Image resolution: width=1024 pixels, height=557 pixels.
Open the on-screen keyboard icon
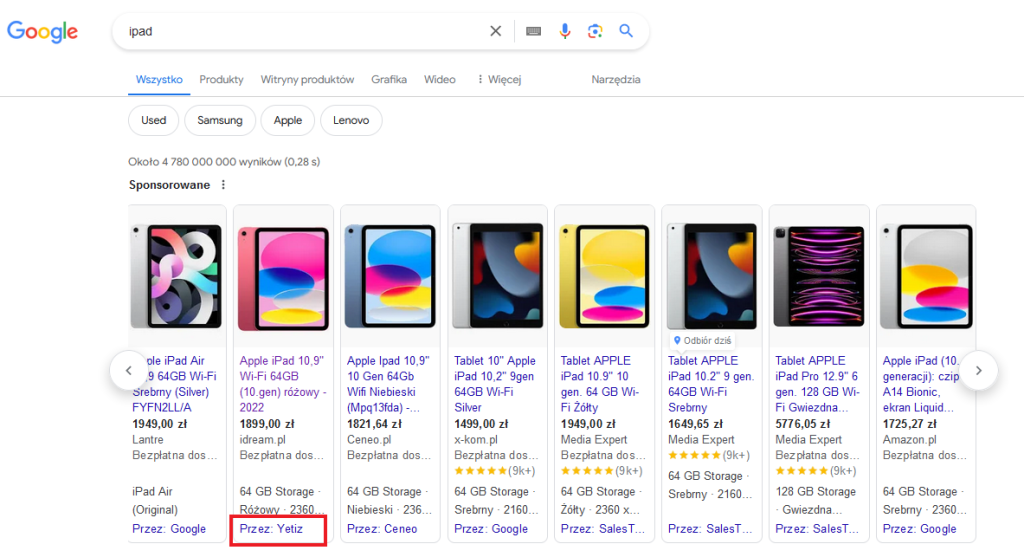tap(534, 31)
